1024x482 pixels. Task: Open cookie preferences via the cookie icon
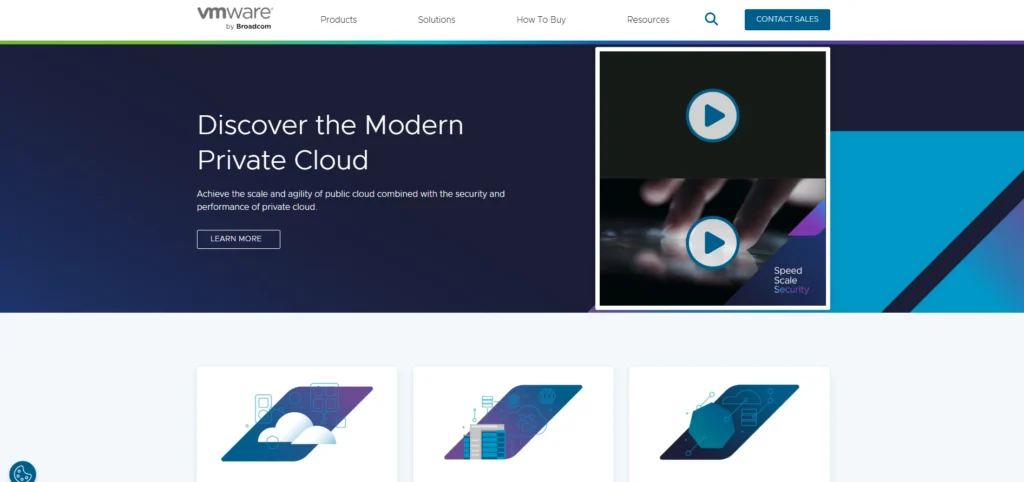point(22,472)
